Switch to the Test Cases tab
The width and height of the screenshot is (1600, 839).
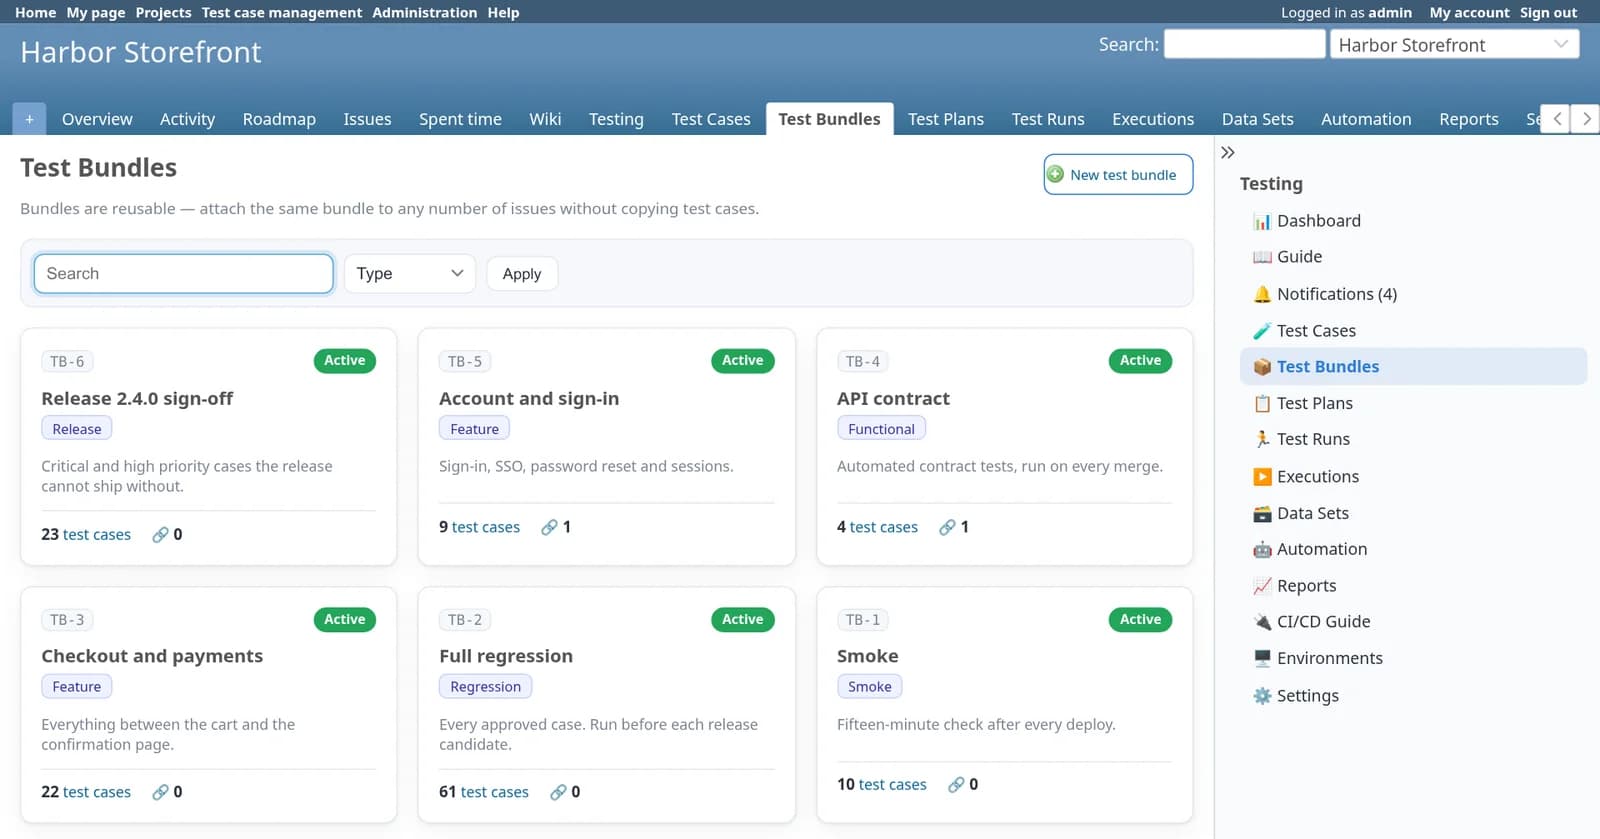click(x=711, y=119)
